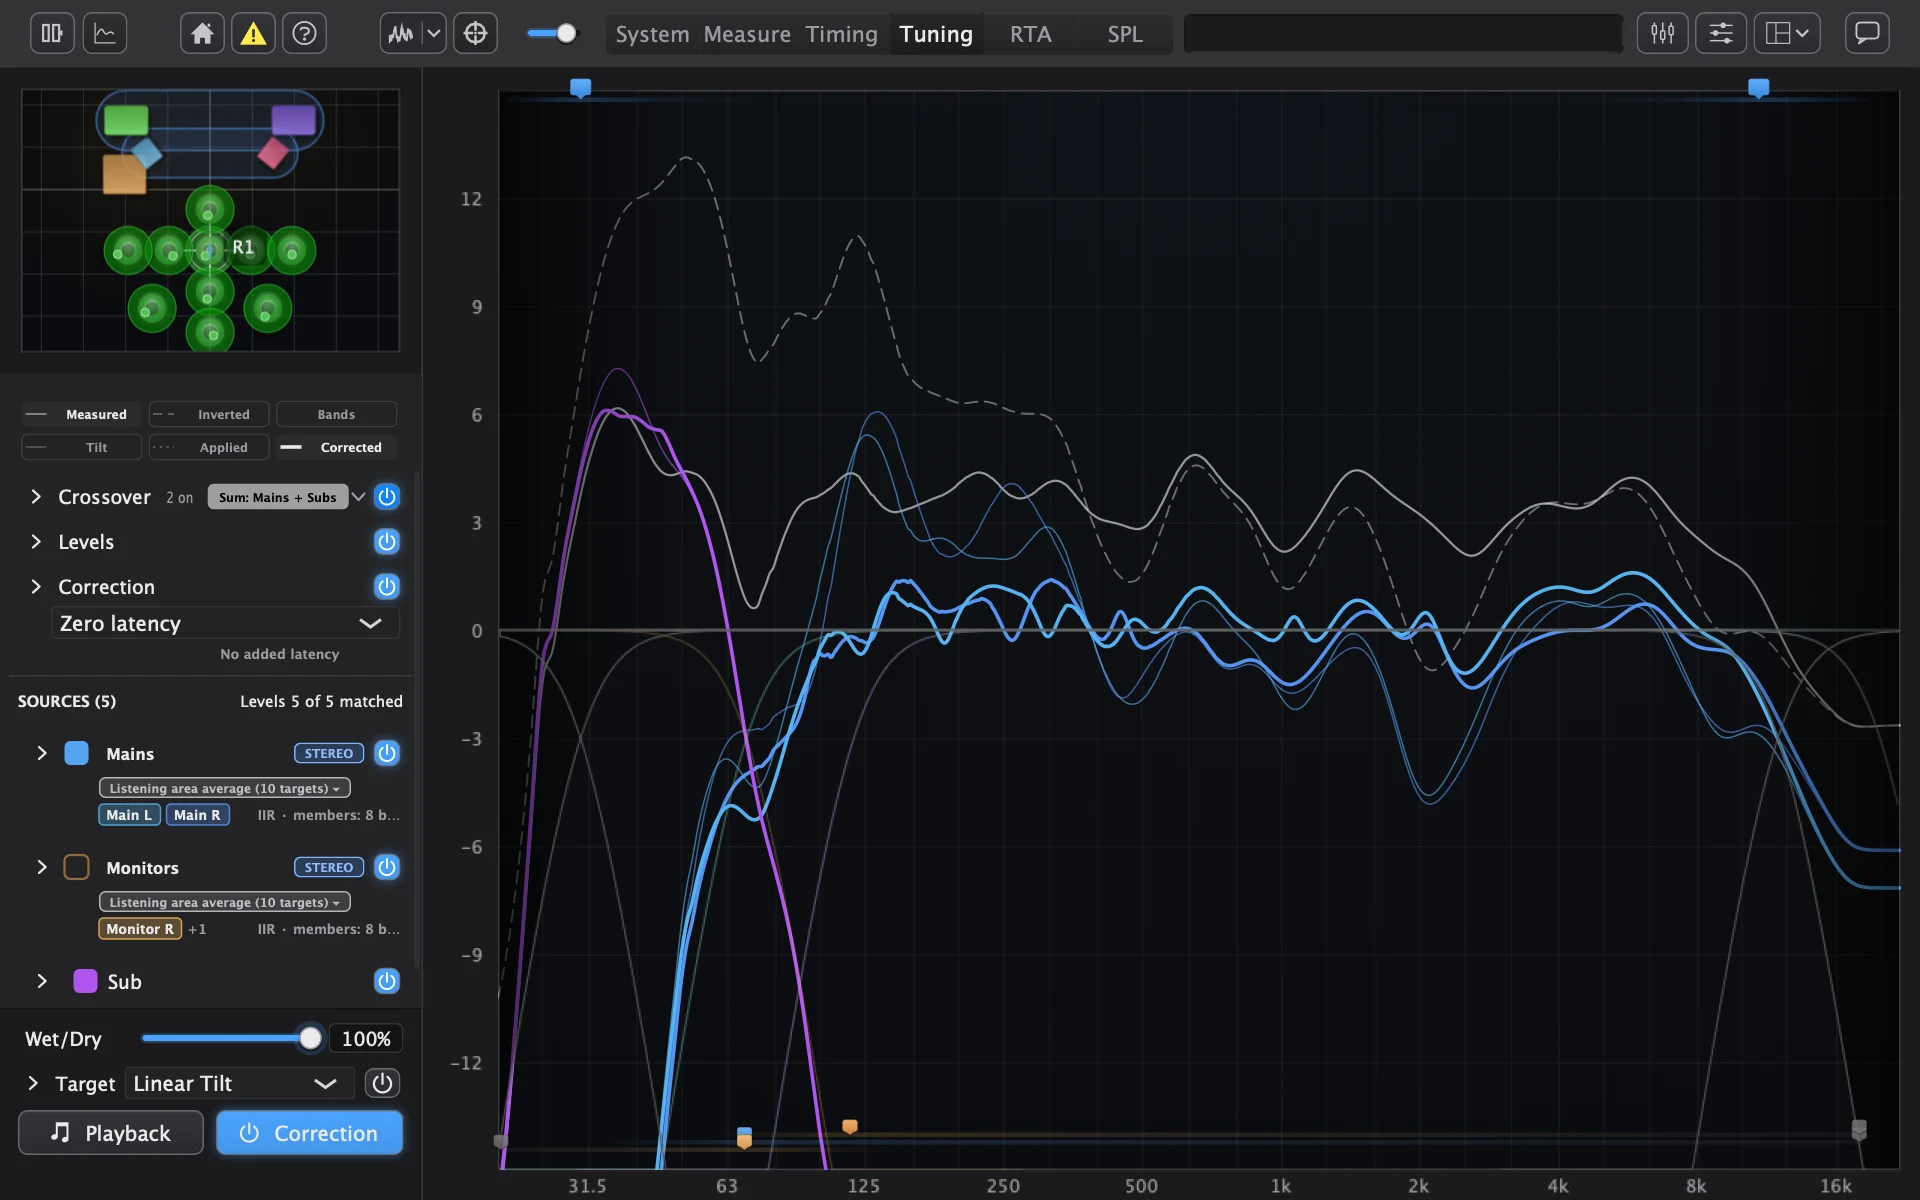The image size is (1920, 1200).
Task: Click the blue Correction button
Action: pos(310,1133)
